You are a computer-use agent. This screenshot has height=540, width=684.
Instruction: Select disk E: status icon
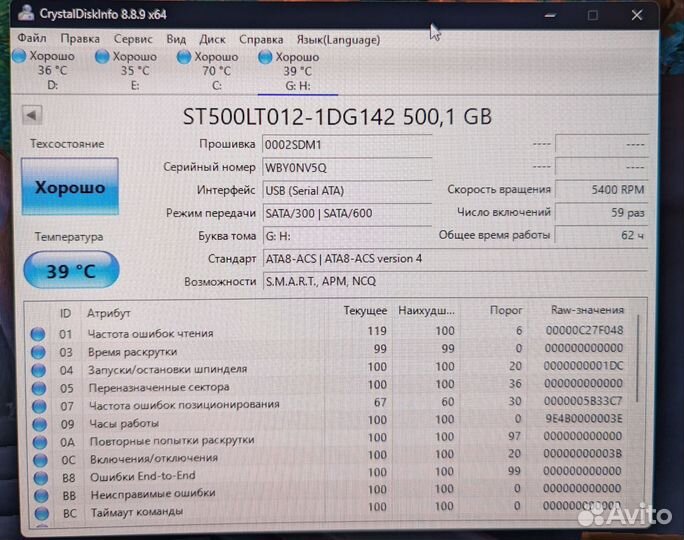102,56
